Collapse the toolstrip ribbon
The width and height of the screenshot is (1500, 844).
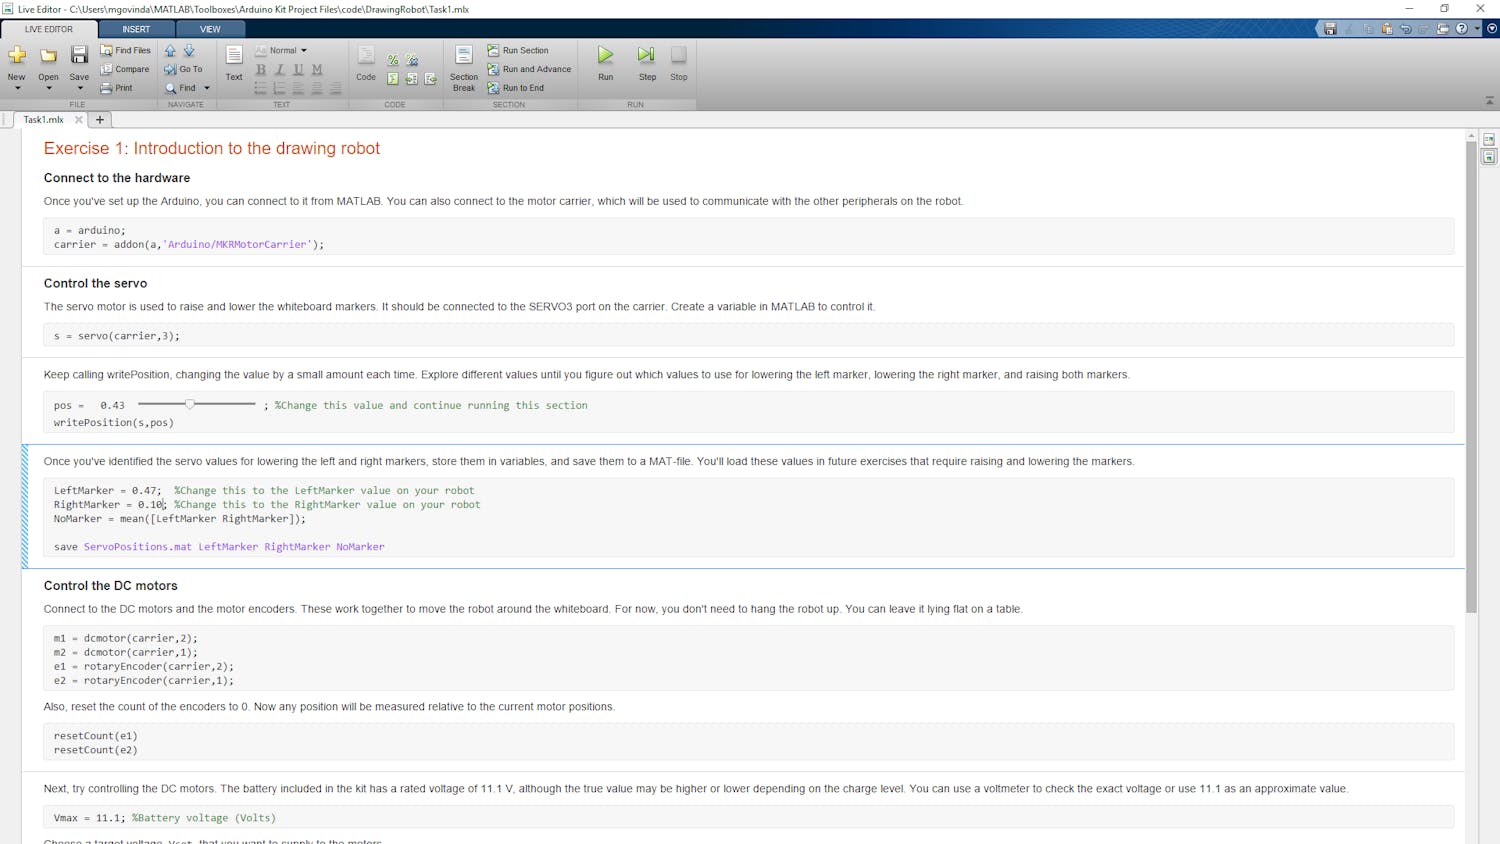click(x=1489, y=101)
